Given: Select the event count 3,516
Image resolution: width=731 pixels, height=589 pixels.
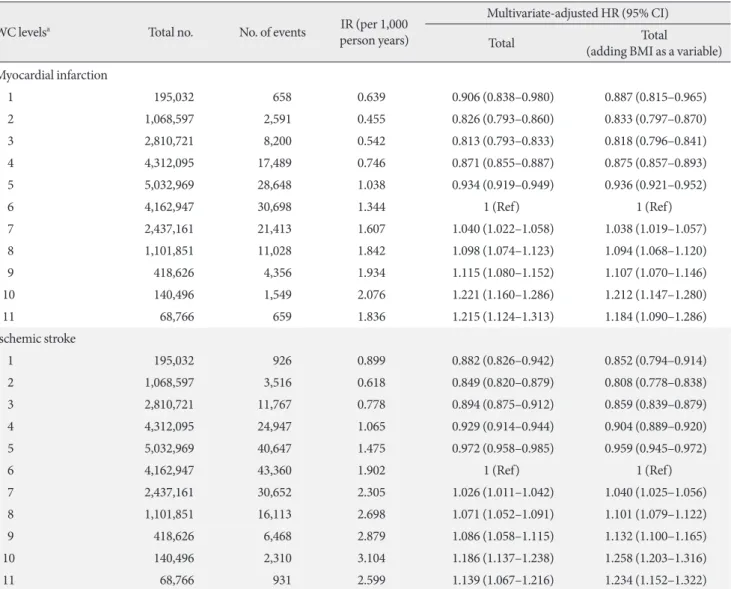Looking at the screenshot, I should coord(277,382).
